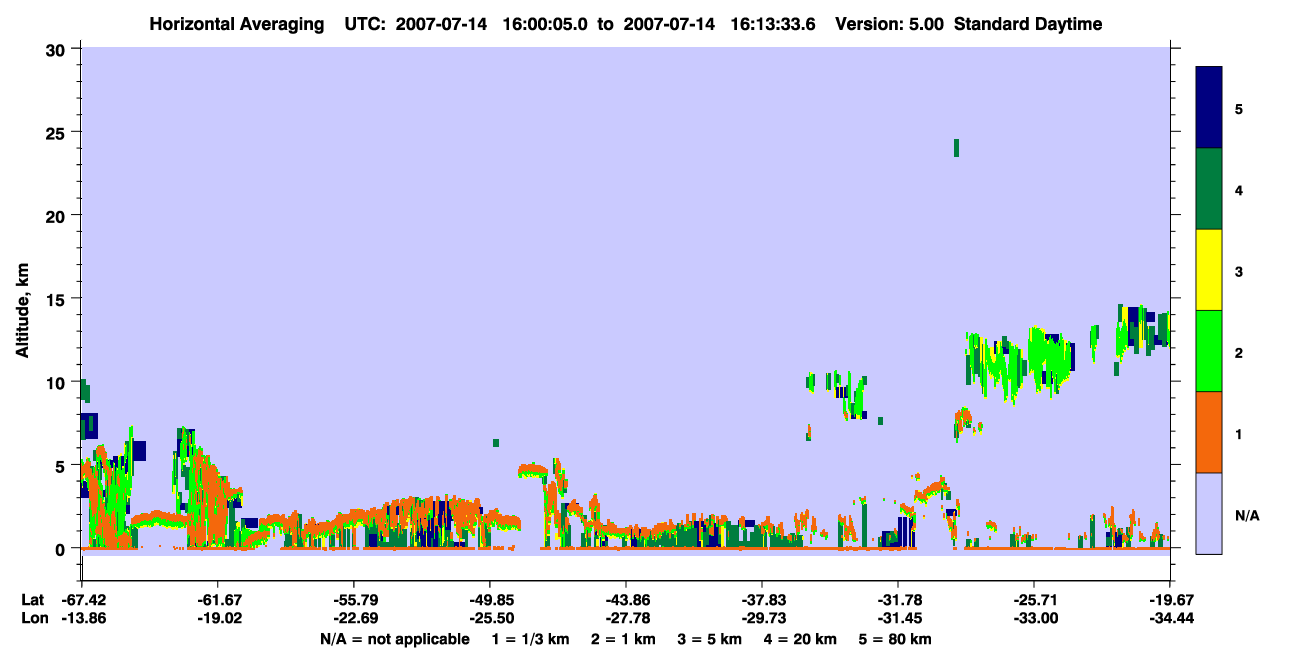The image size is (1300, 667).
Task: Click longitude value -27.78
Action: (x=626, y=619)
